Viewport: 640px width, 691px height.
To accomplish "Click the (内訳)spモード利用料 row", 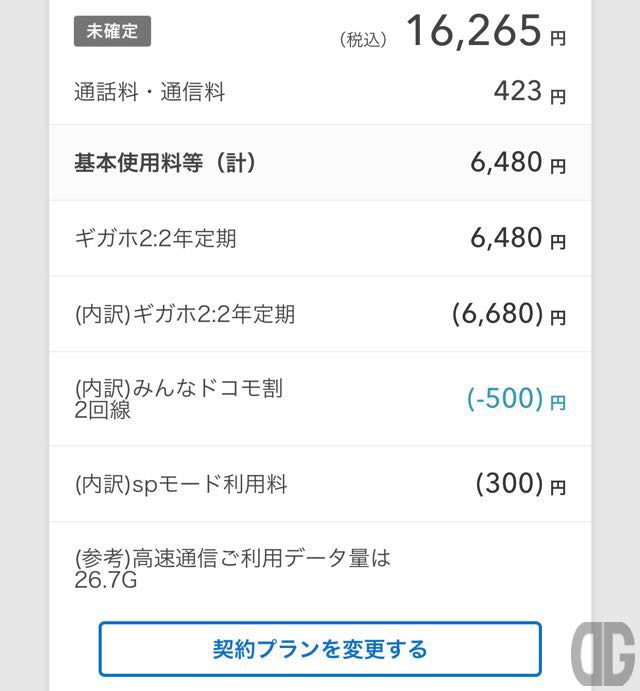I will pyautogui.click(x=320, y=484).
